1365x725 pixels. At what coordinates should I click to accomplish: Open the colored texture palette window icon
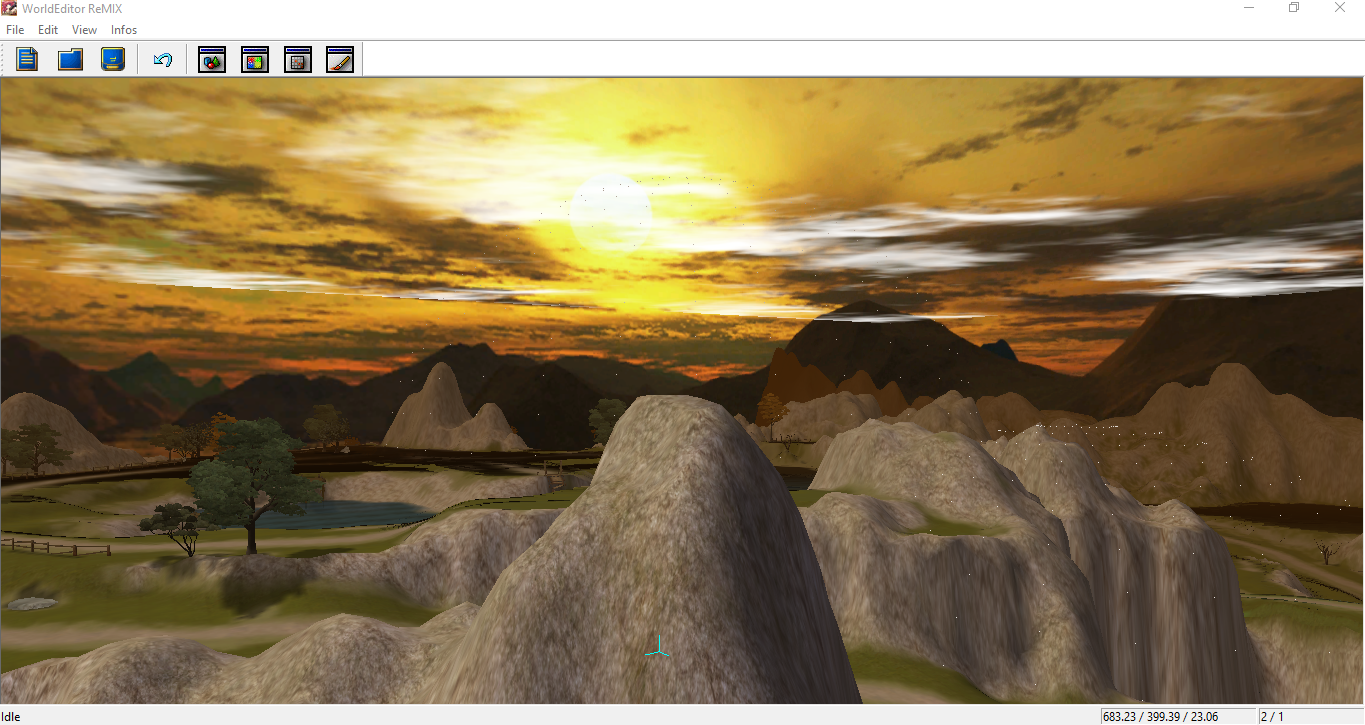(x=255, y=59)
